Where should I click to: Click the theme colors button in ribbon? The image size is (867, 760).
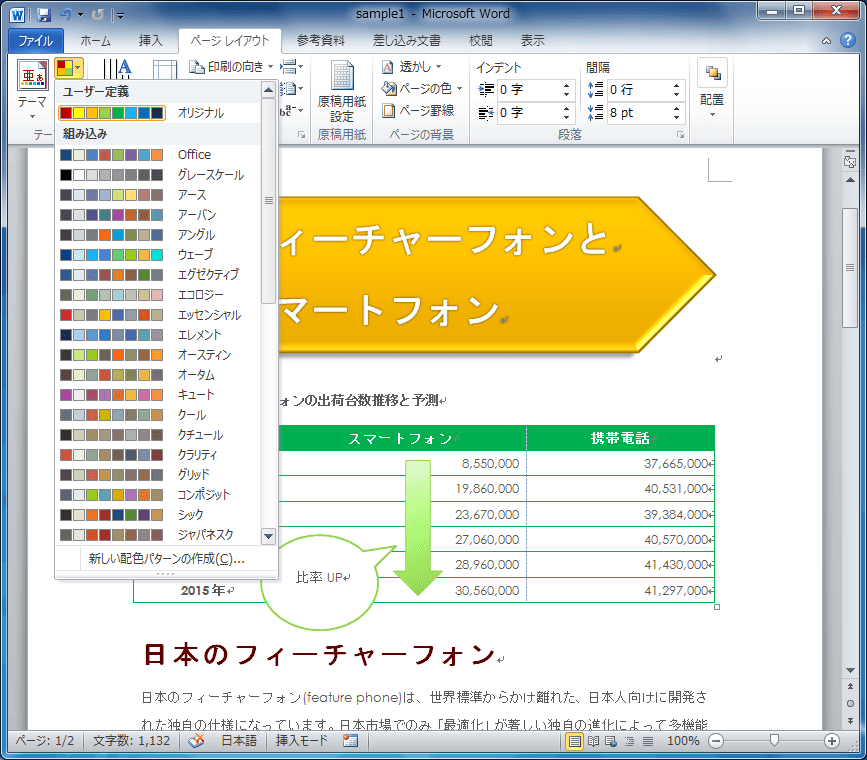[x=69, y=68]
